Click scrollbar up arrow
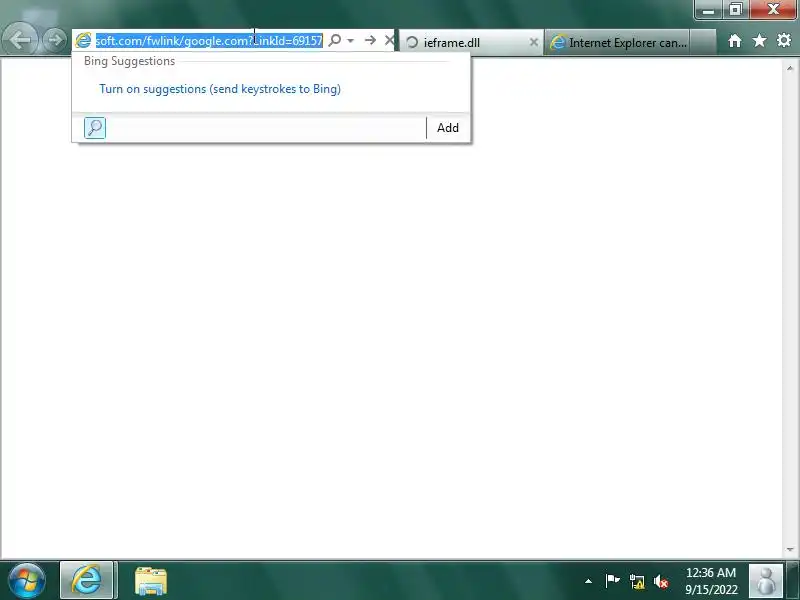This screenshot has height=600, width=800. tap(790, 68)
